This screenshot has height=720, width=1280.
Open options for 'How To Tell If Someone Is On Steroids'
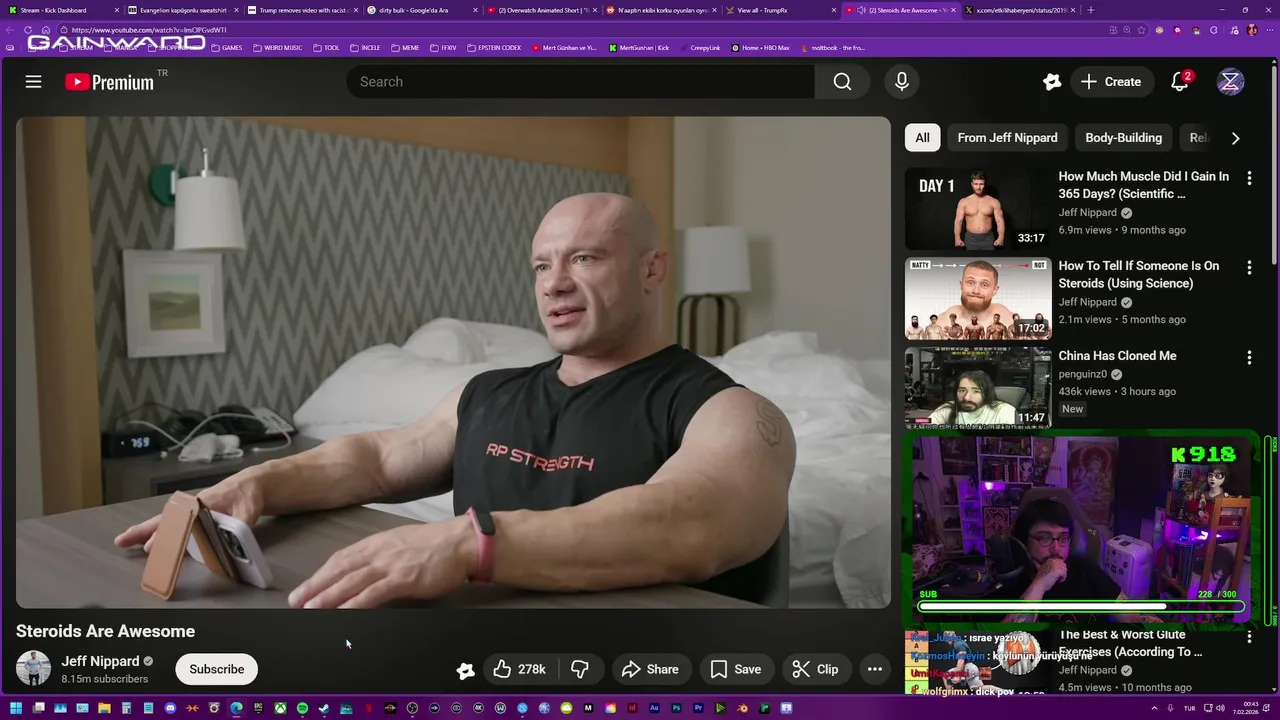click(1249, 268)
